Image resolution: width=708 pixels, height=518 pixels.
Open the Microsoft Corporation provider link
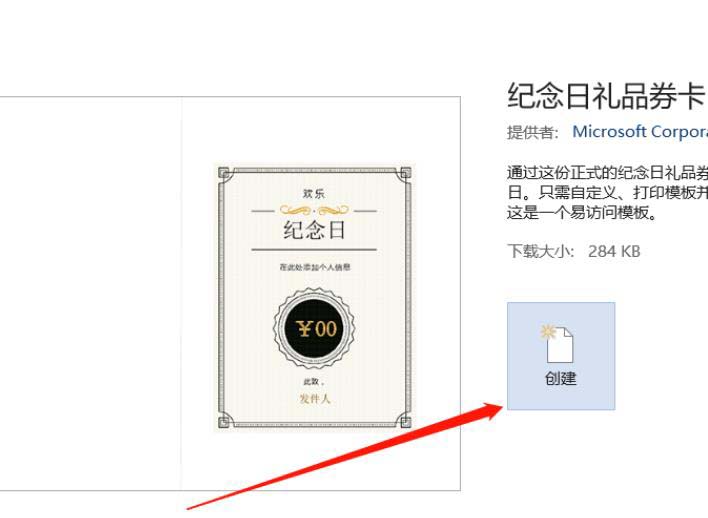[640, 131]
